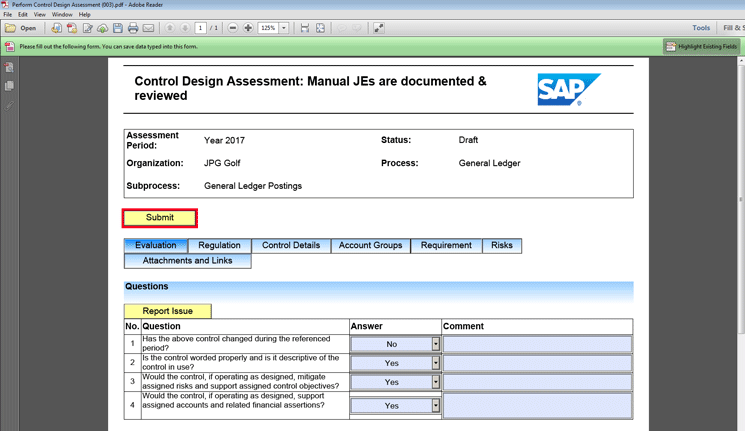Click the Open label in toolbar

28,28
